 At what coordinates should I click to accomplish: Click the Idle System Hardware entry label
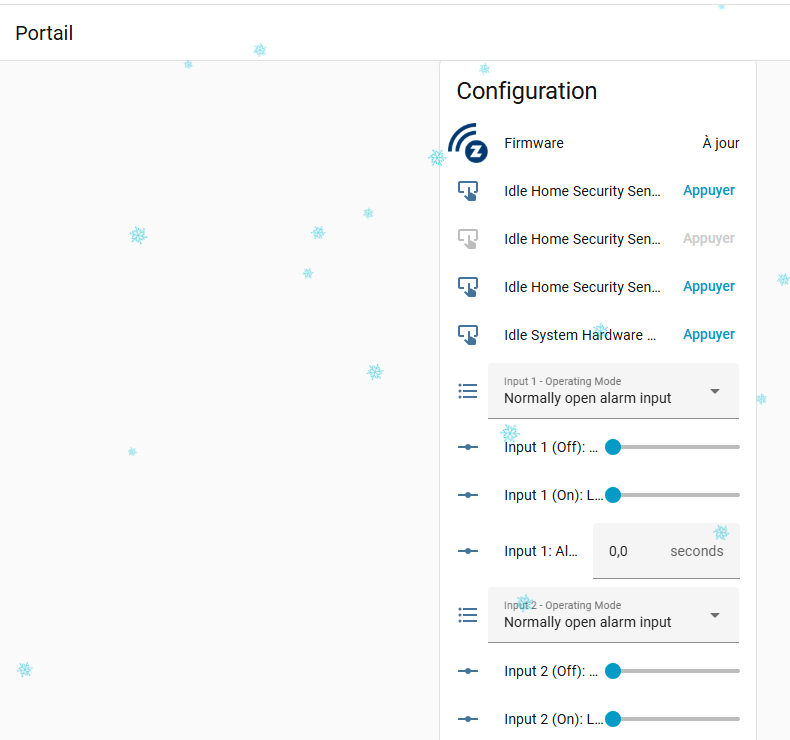point(580,335)
